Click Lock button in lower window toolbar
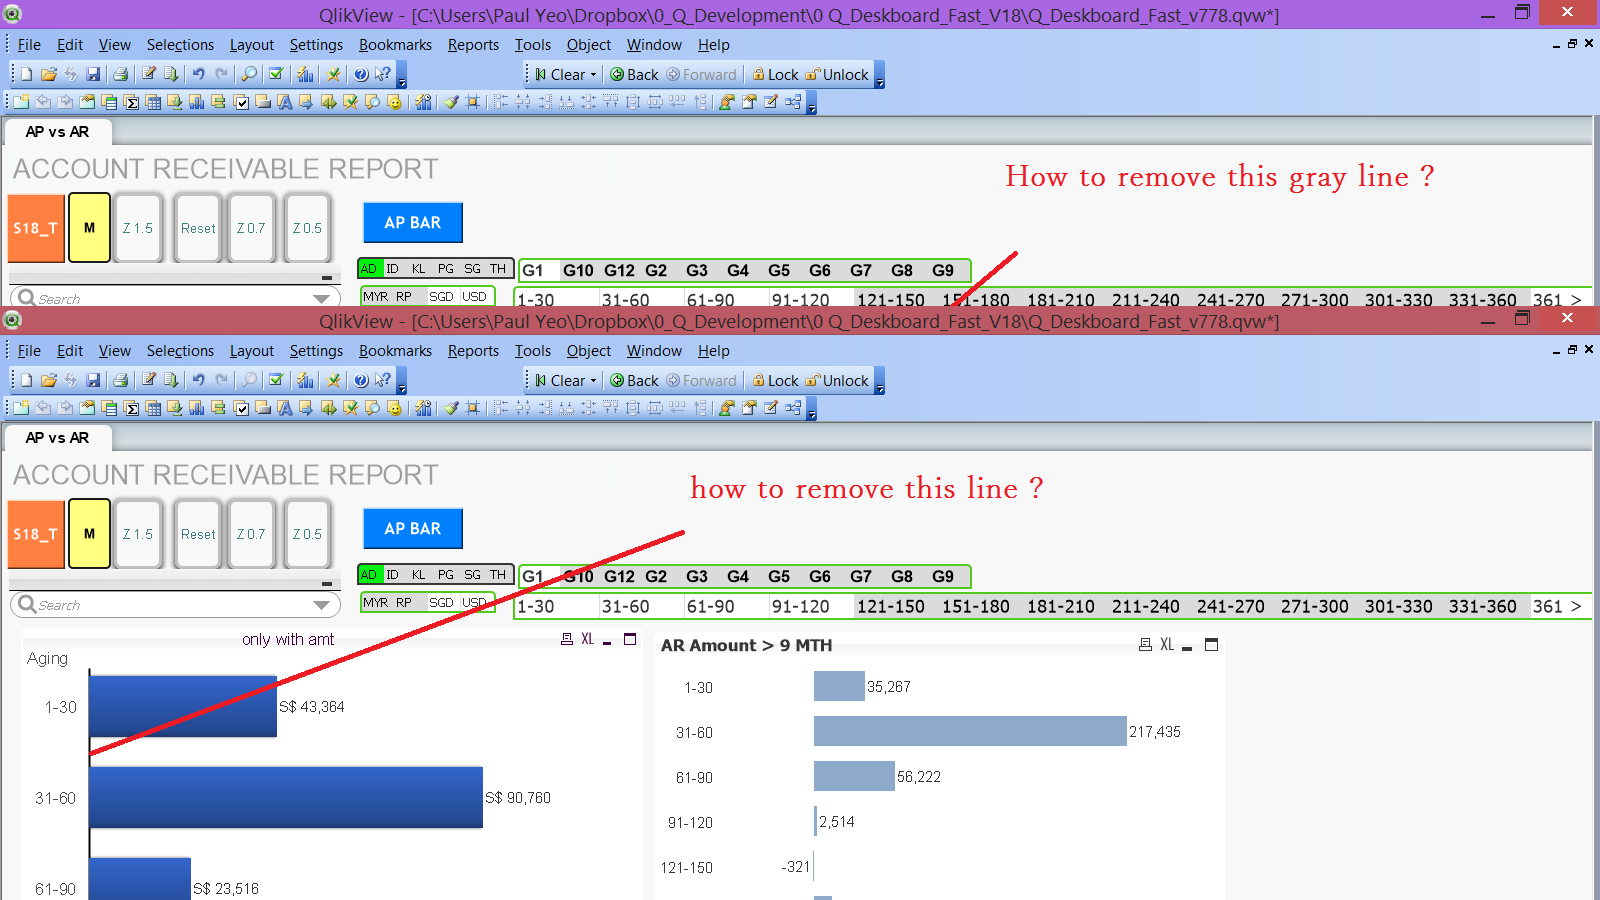 click(775, 381)
